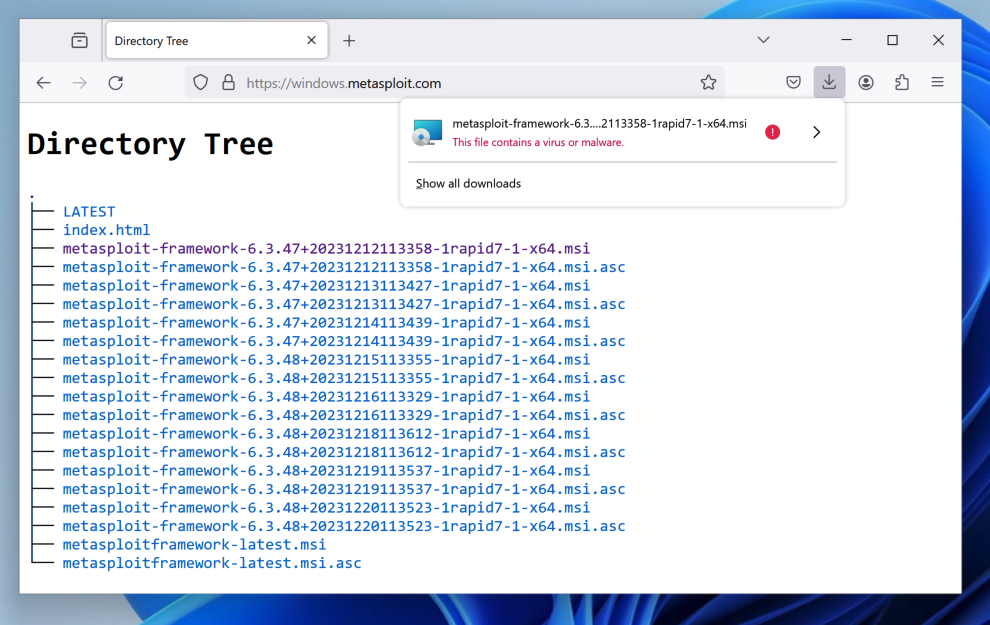Click the Save to Pocket icon
Viewport: 990px width, 625px height.
(x=793, y=82)
